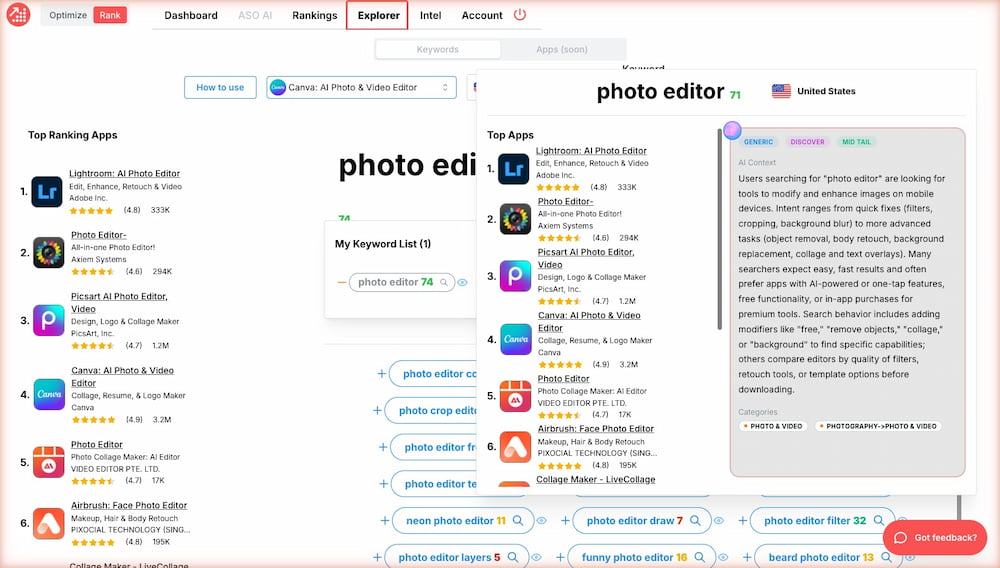Click Airbrush app icon in Top Ranking Apps
This screenshot has width=1000, height=568.
[x=48, y=523]
